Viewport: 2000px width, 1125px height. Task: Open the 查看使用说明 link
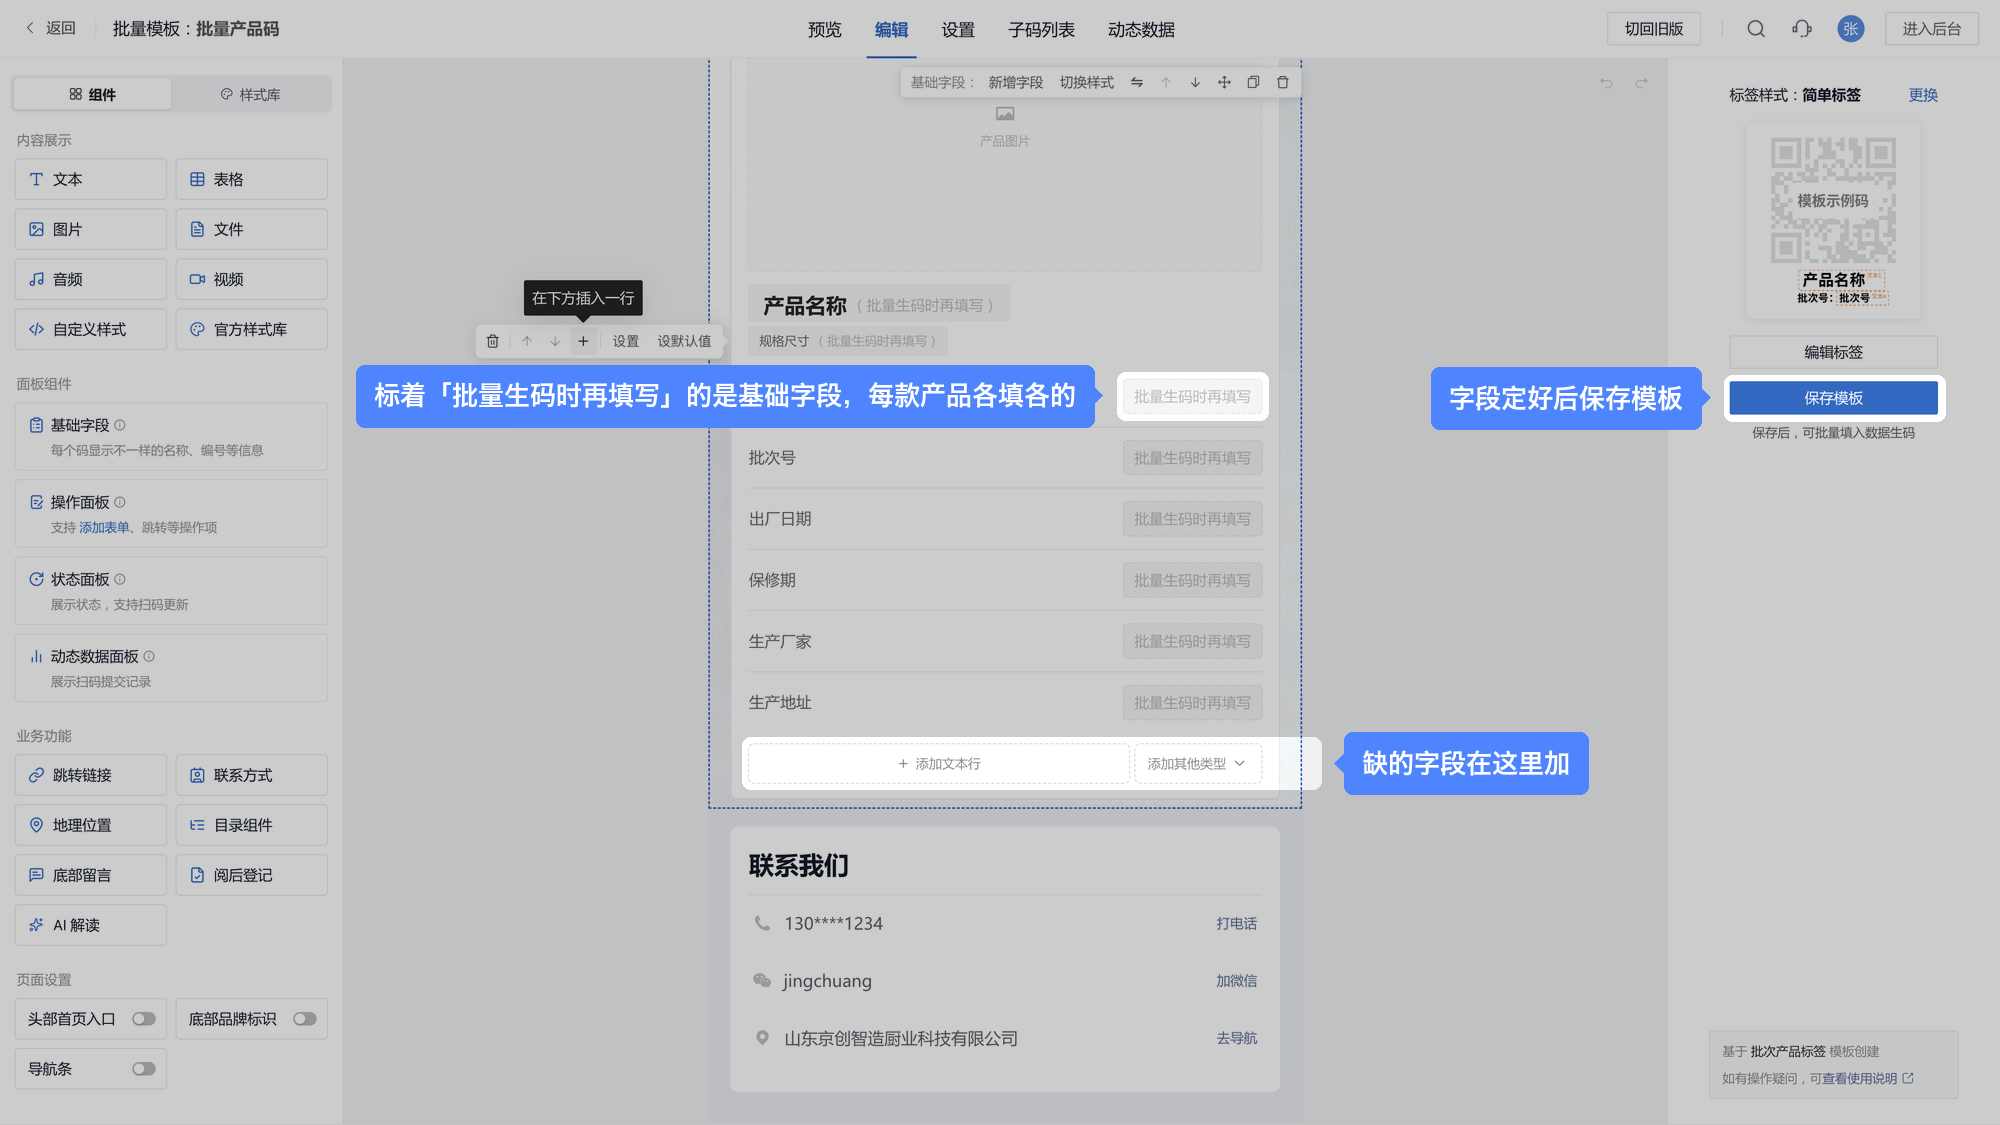[1867, 1078]
